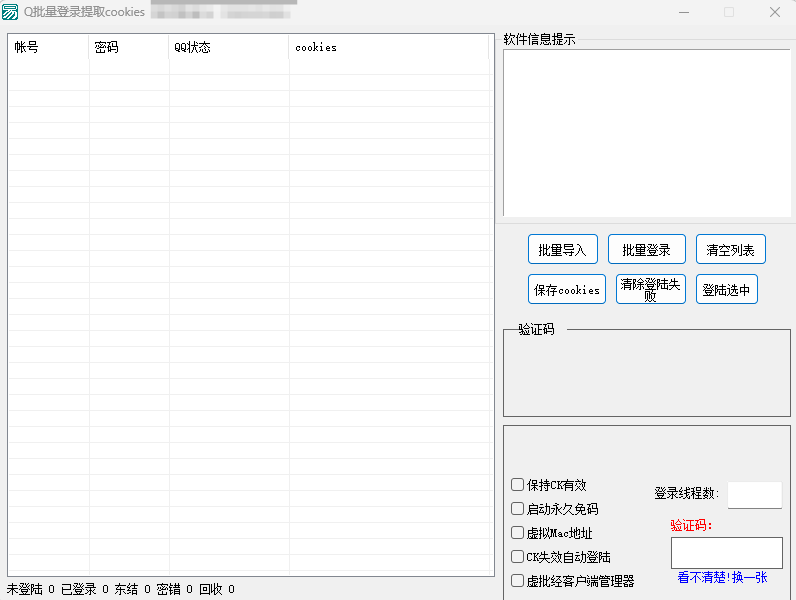Save cookies with 保存cookies button
796x600 pixels.
(x=567, y=289)
